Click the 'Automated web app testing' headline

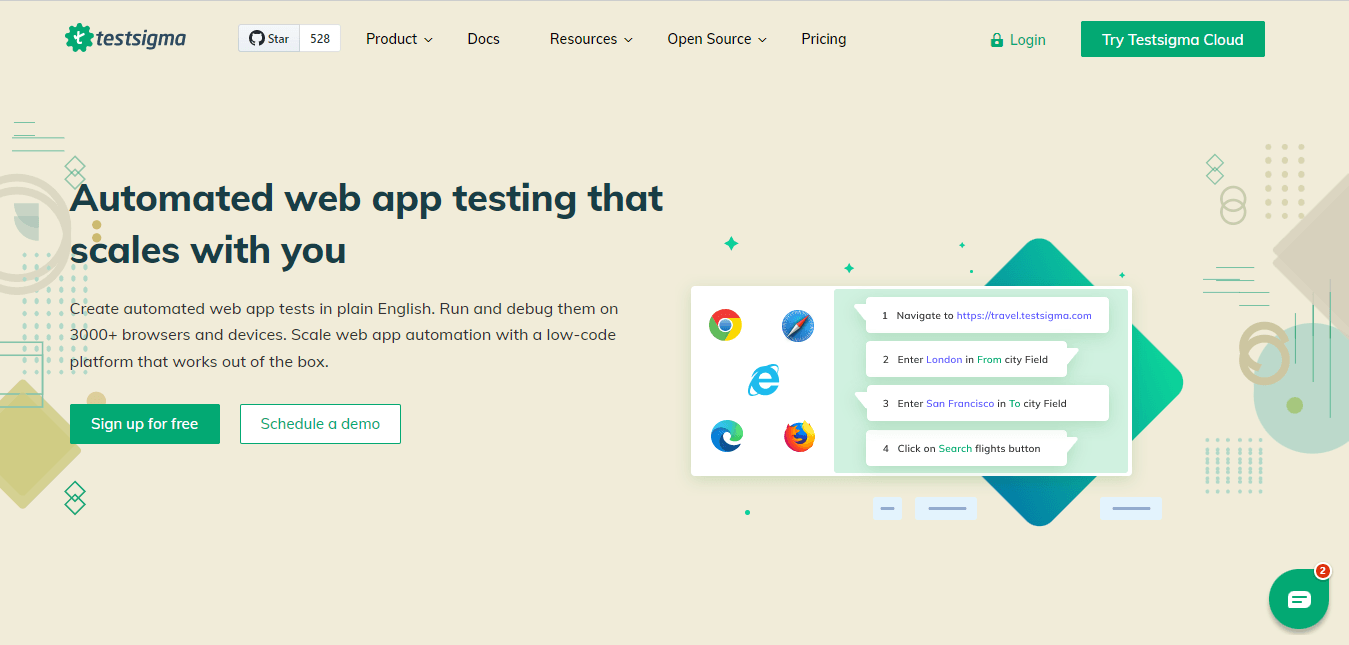point(367,223)
